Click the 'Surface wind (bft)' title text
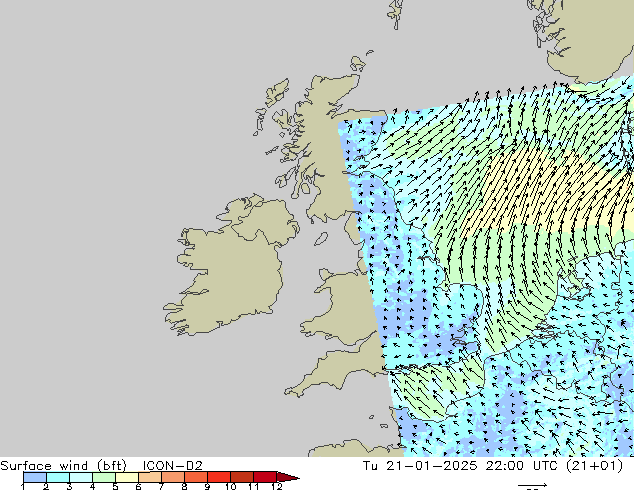The width and height of the screenshot is (634, 490). point(63,466)
